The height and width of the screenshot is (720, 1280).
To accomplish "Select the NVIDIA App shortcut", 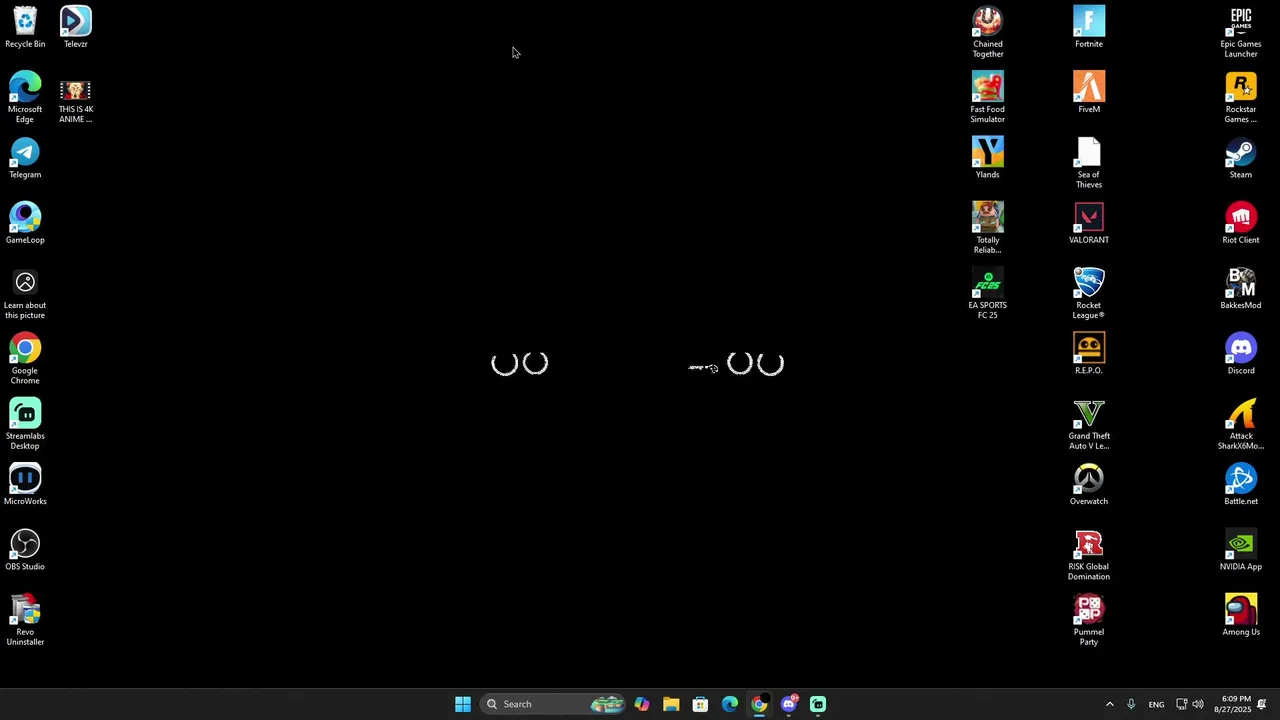I will (x=1241, y=550).
